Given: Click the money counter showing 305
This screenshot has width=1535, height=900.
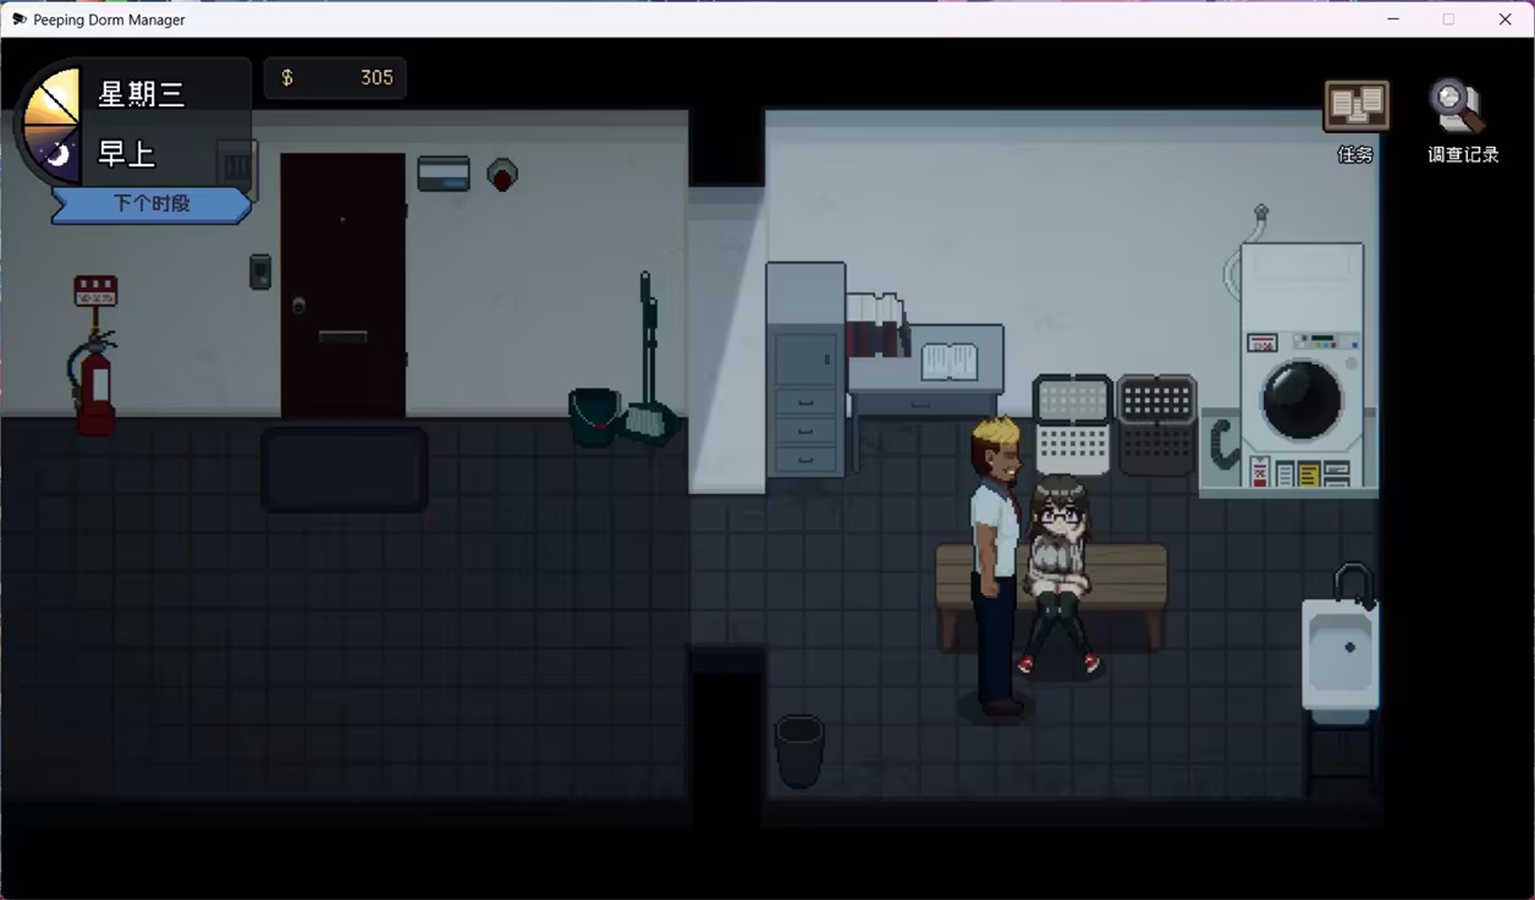Looking at the screenshot, I should coord(335,78).
